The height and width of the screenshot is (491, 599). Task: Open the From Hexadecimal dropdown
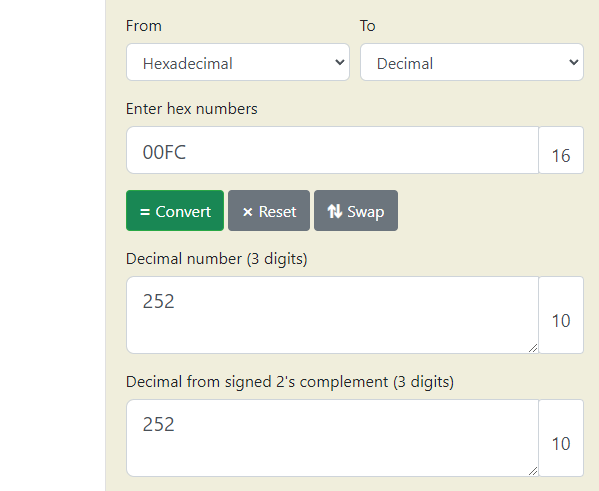tap(238, 62)
